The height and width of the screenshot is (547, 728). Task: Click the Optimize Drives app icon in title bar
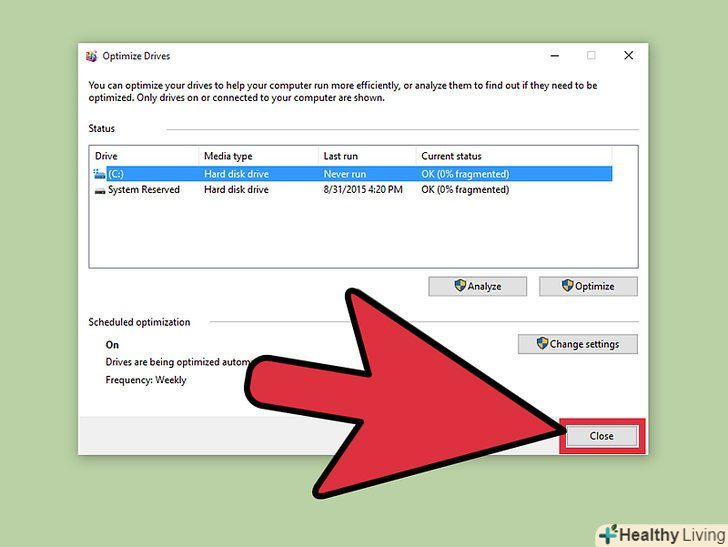coord(91,56)
